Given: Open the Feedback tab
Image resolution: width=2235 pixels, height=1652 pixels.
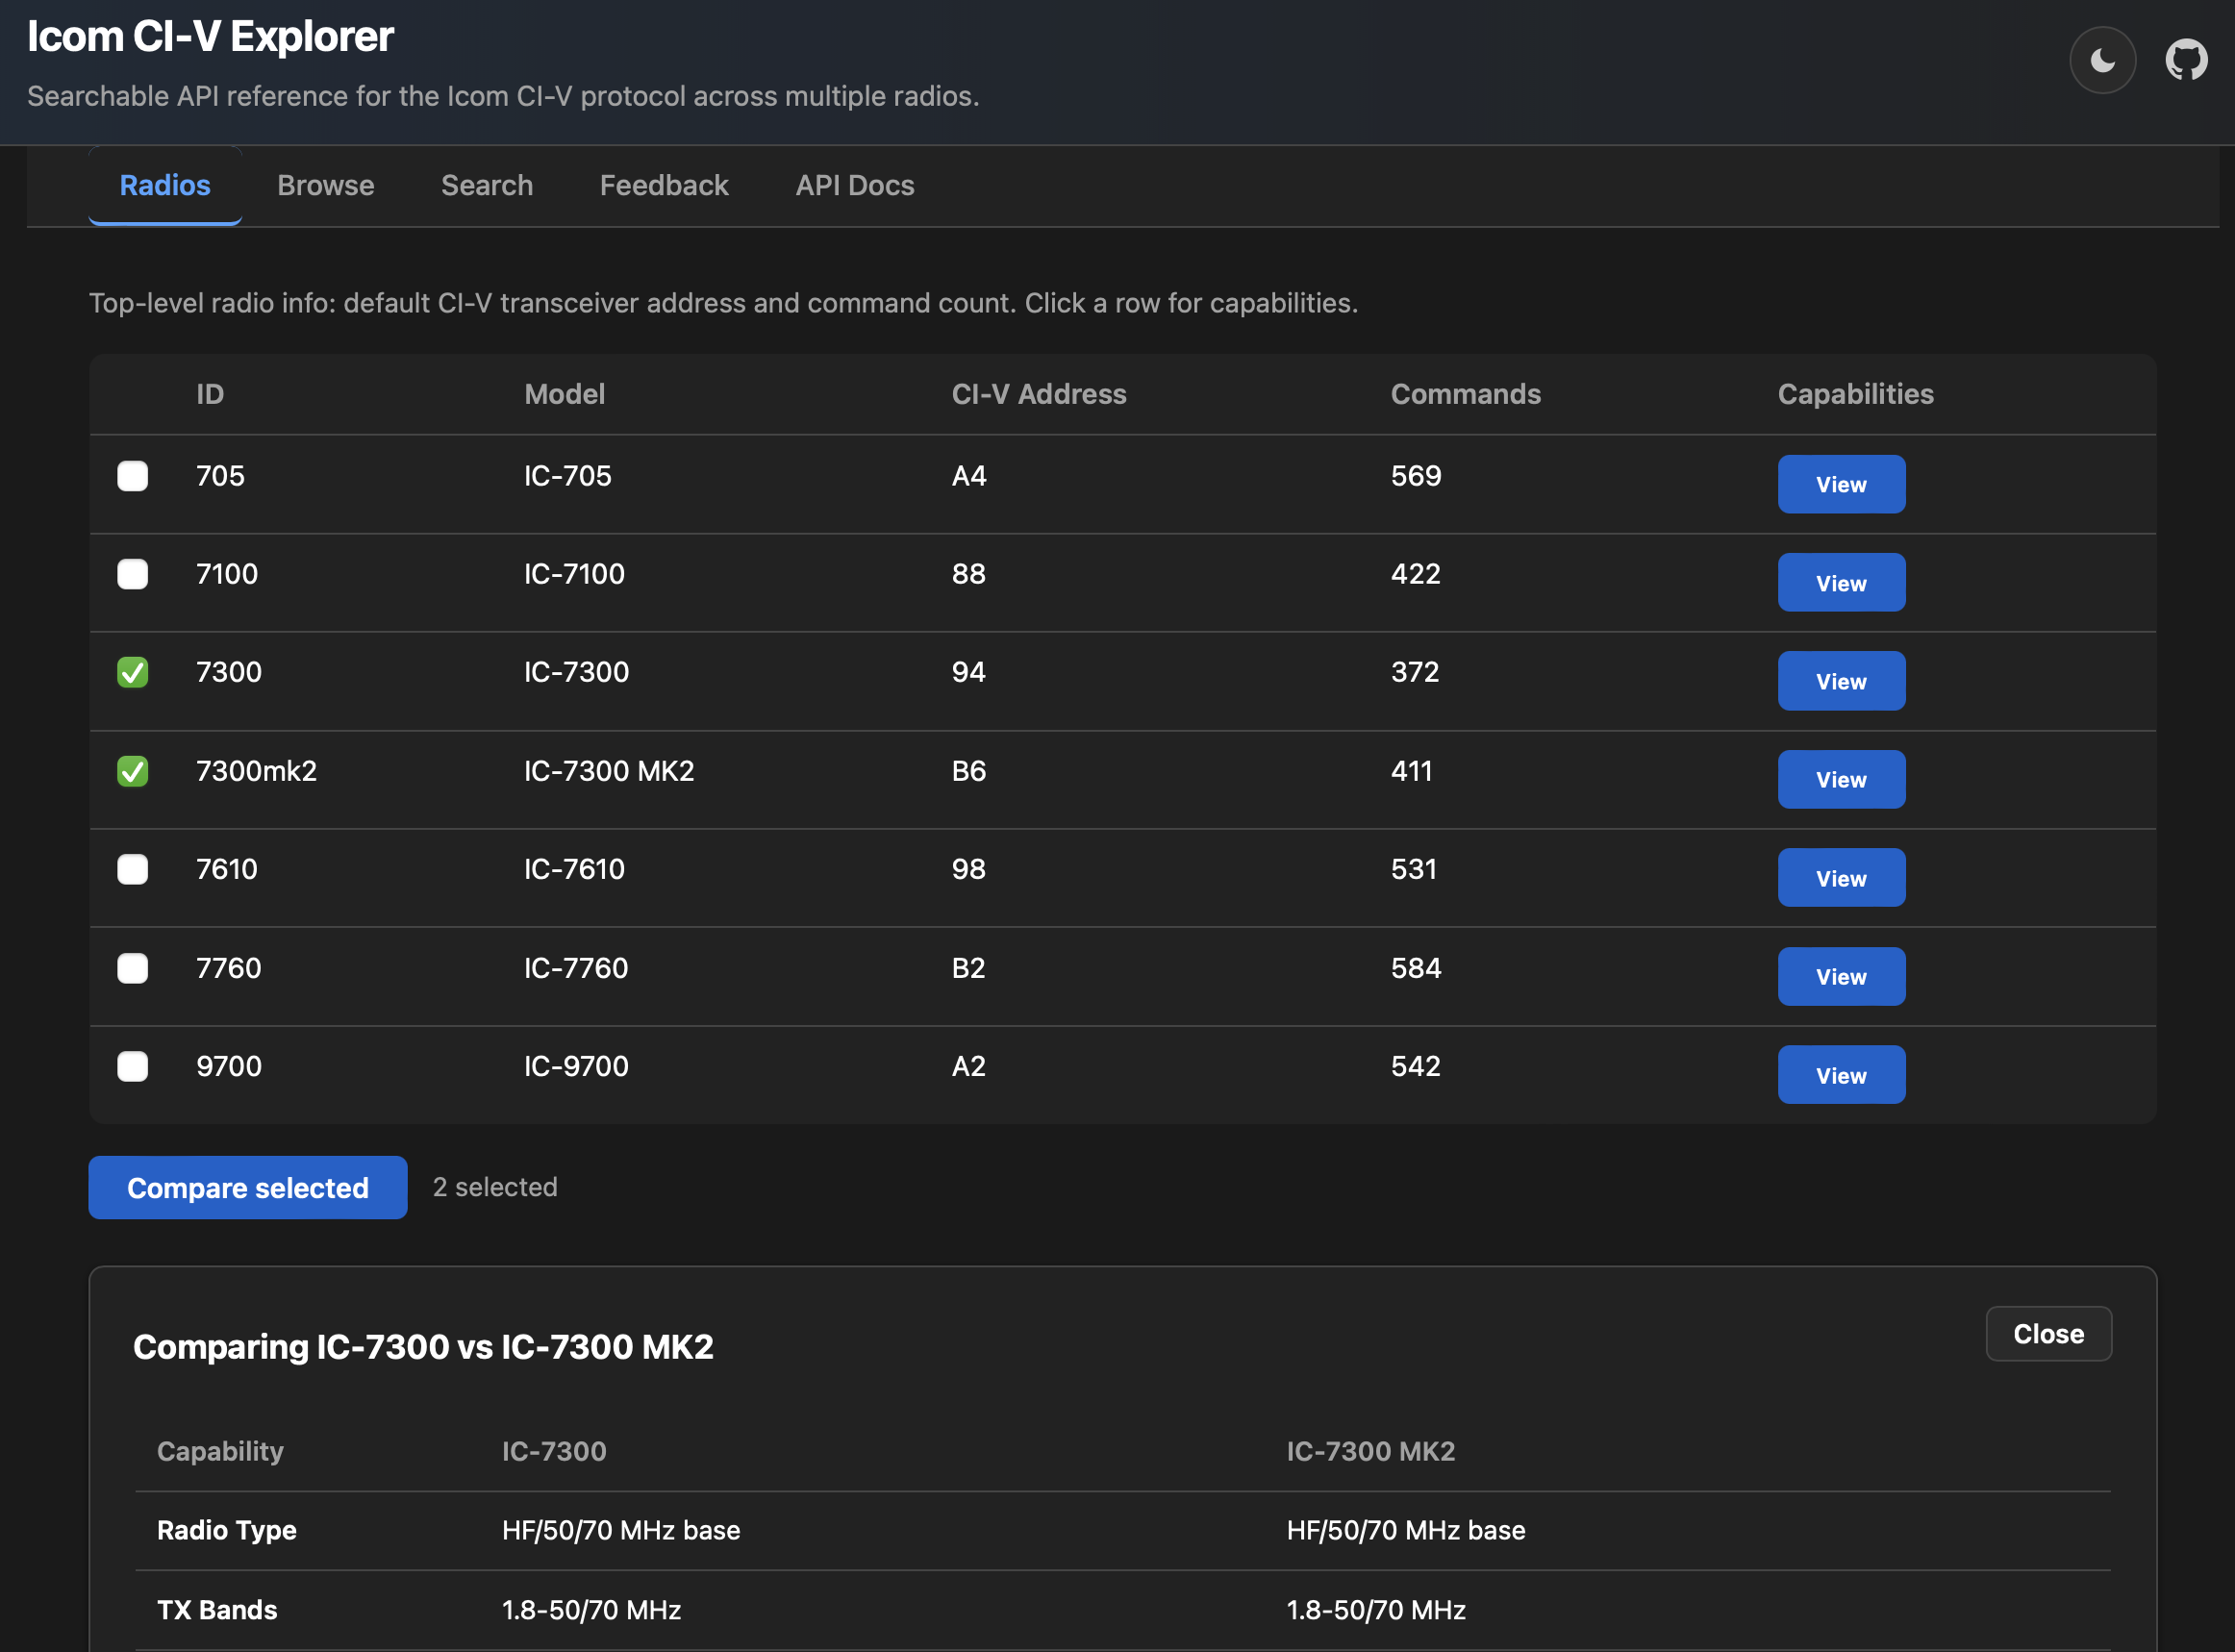Looking at the screenshot, I should tap(664, 186).
